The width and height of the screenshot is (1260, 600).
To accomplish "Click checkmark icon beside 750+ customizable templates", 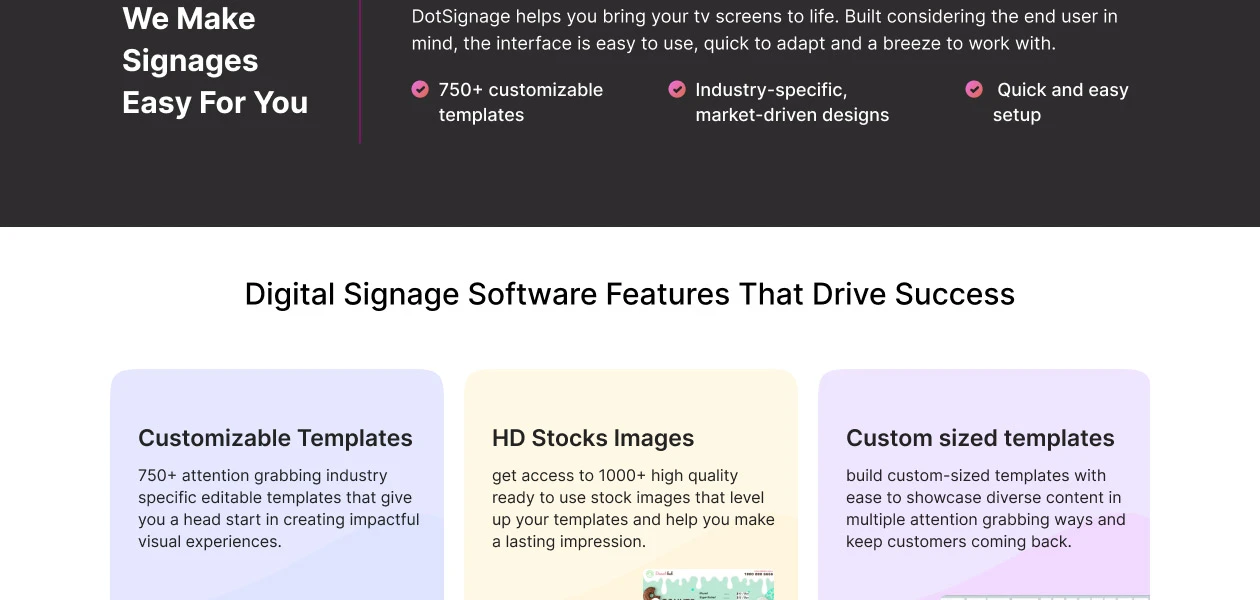I will (x=420, y=90).
